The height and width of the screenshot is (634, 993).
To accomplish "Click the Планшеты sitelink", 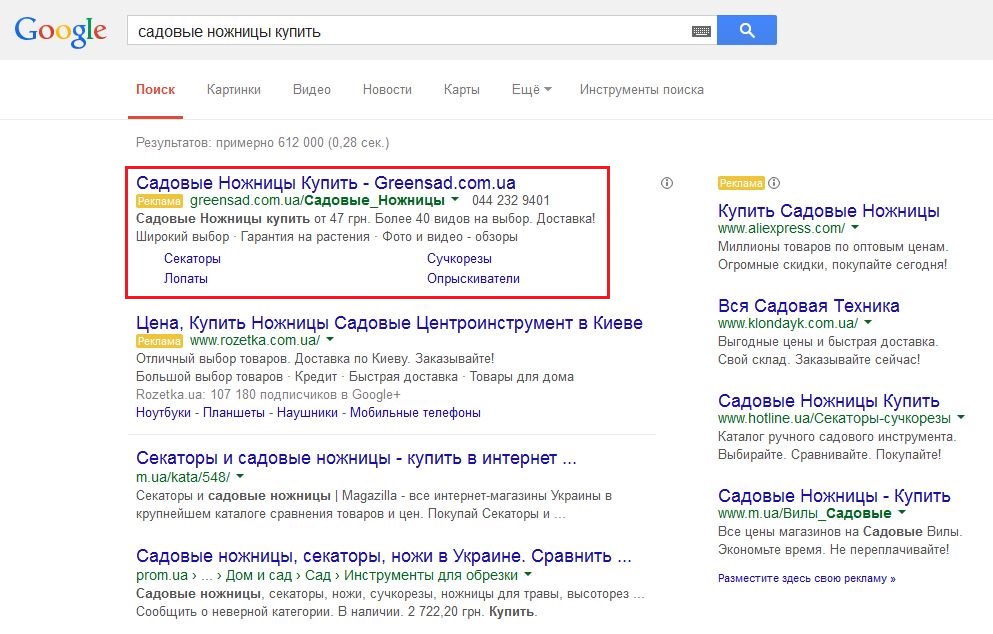I will [234, 413].
